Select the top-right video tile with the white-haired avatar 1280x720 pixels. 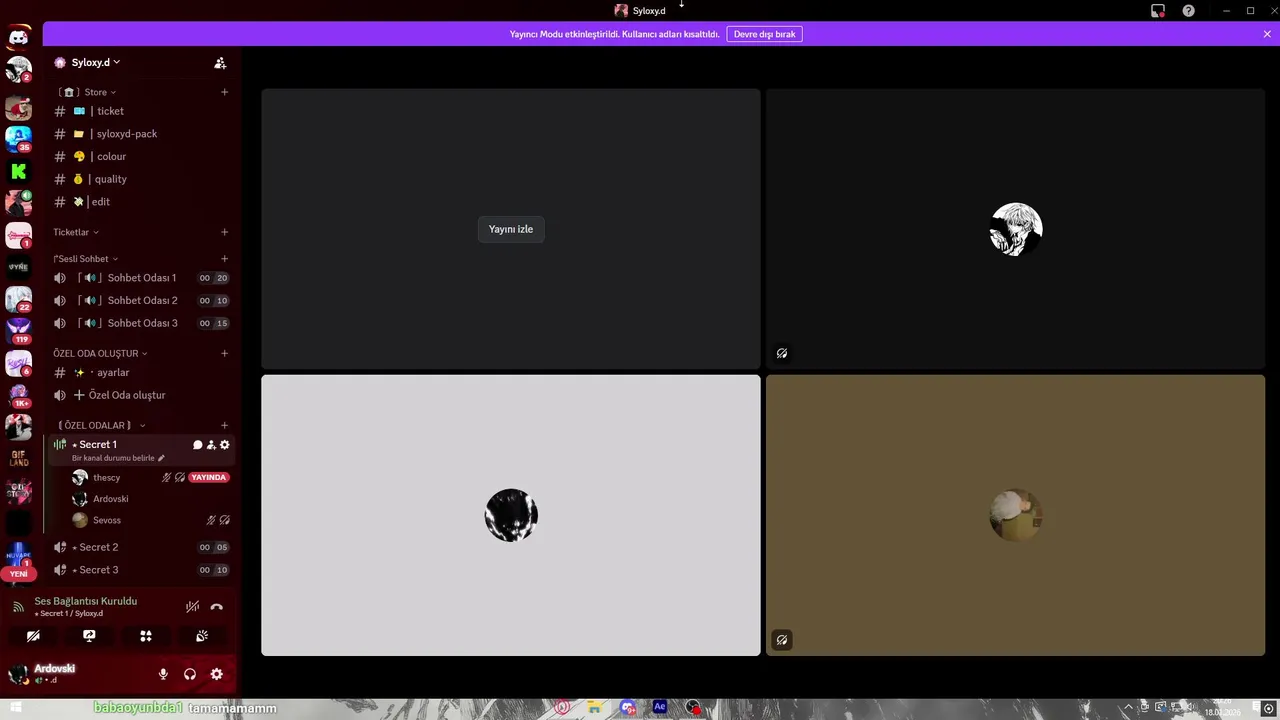(x=1015, y=229)
